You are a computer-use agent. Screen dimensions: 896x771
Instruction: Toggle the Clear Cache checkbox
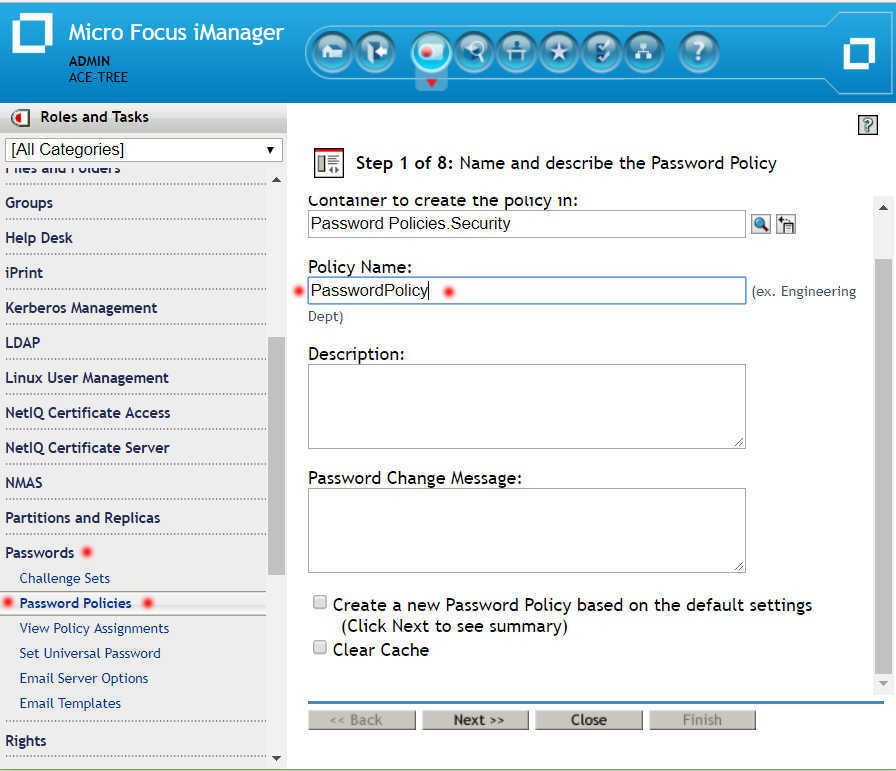[x=319, y=647]
